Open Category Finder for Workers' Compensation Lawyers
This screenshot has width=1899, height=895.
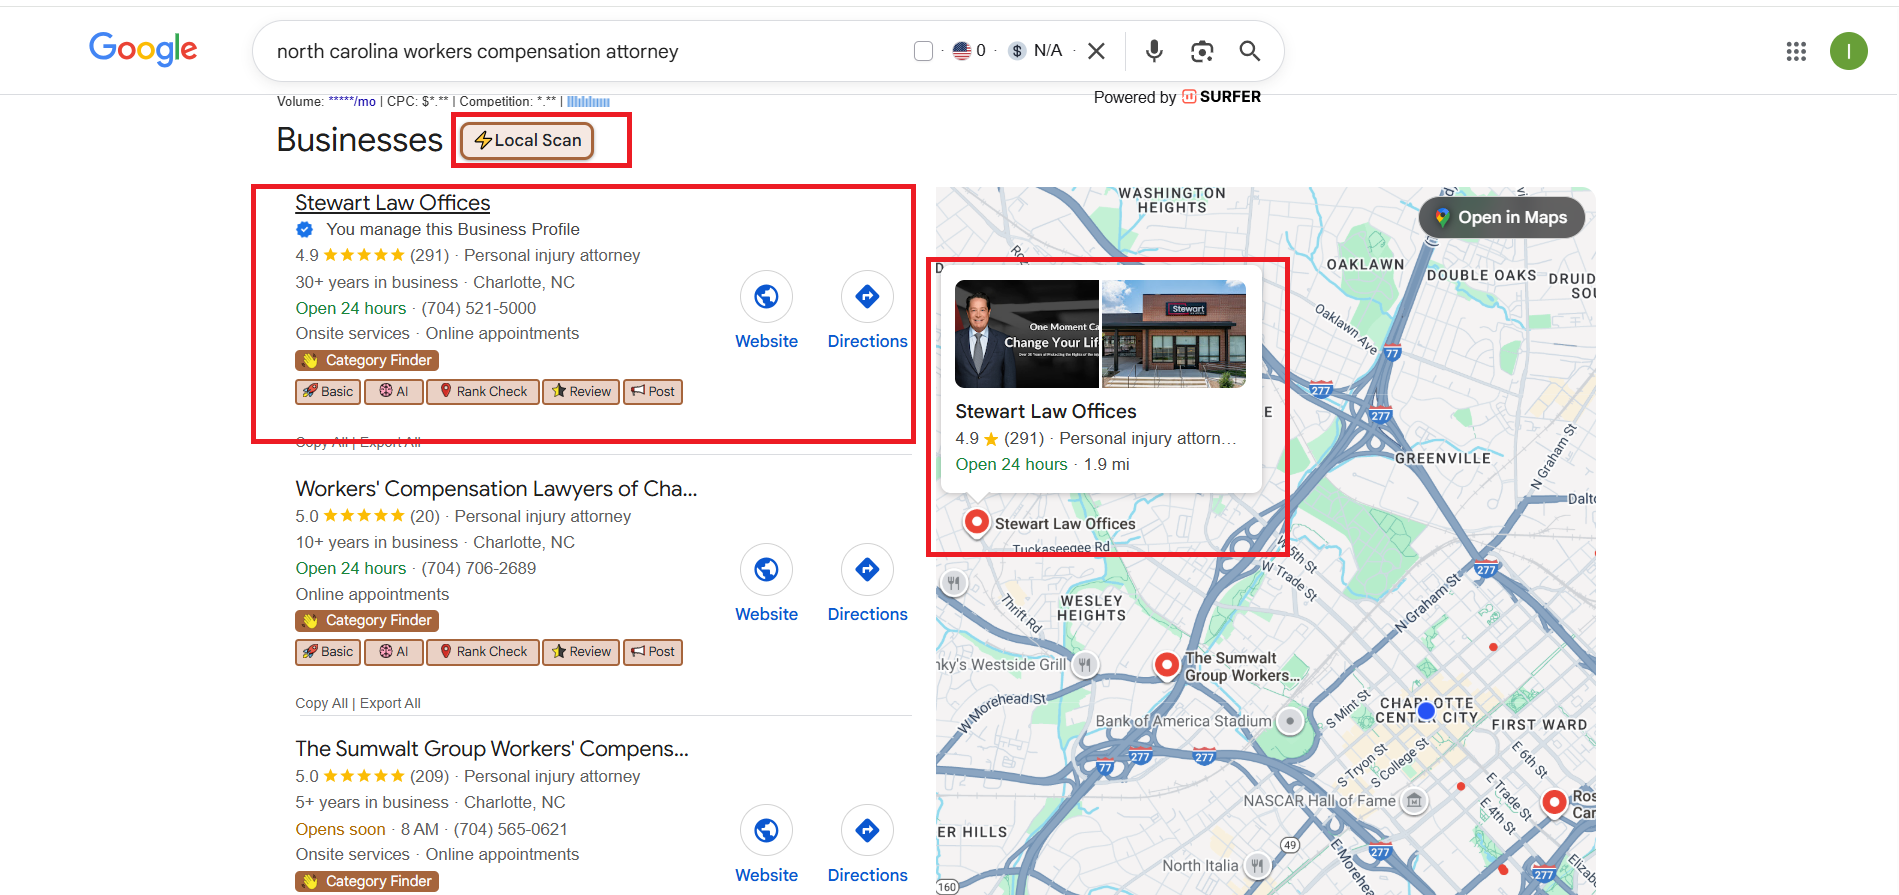click(x=367, y=621)
